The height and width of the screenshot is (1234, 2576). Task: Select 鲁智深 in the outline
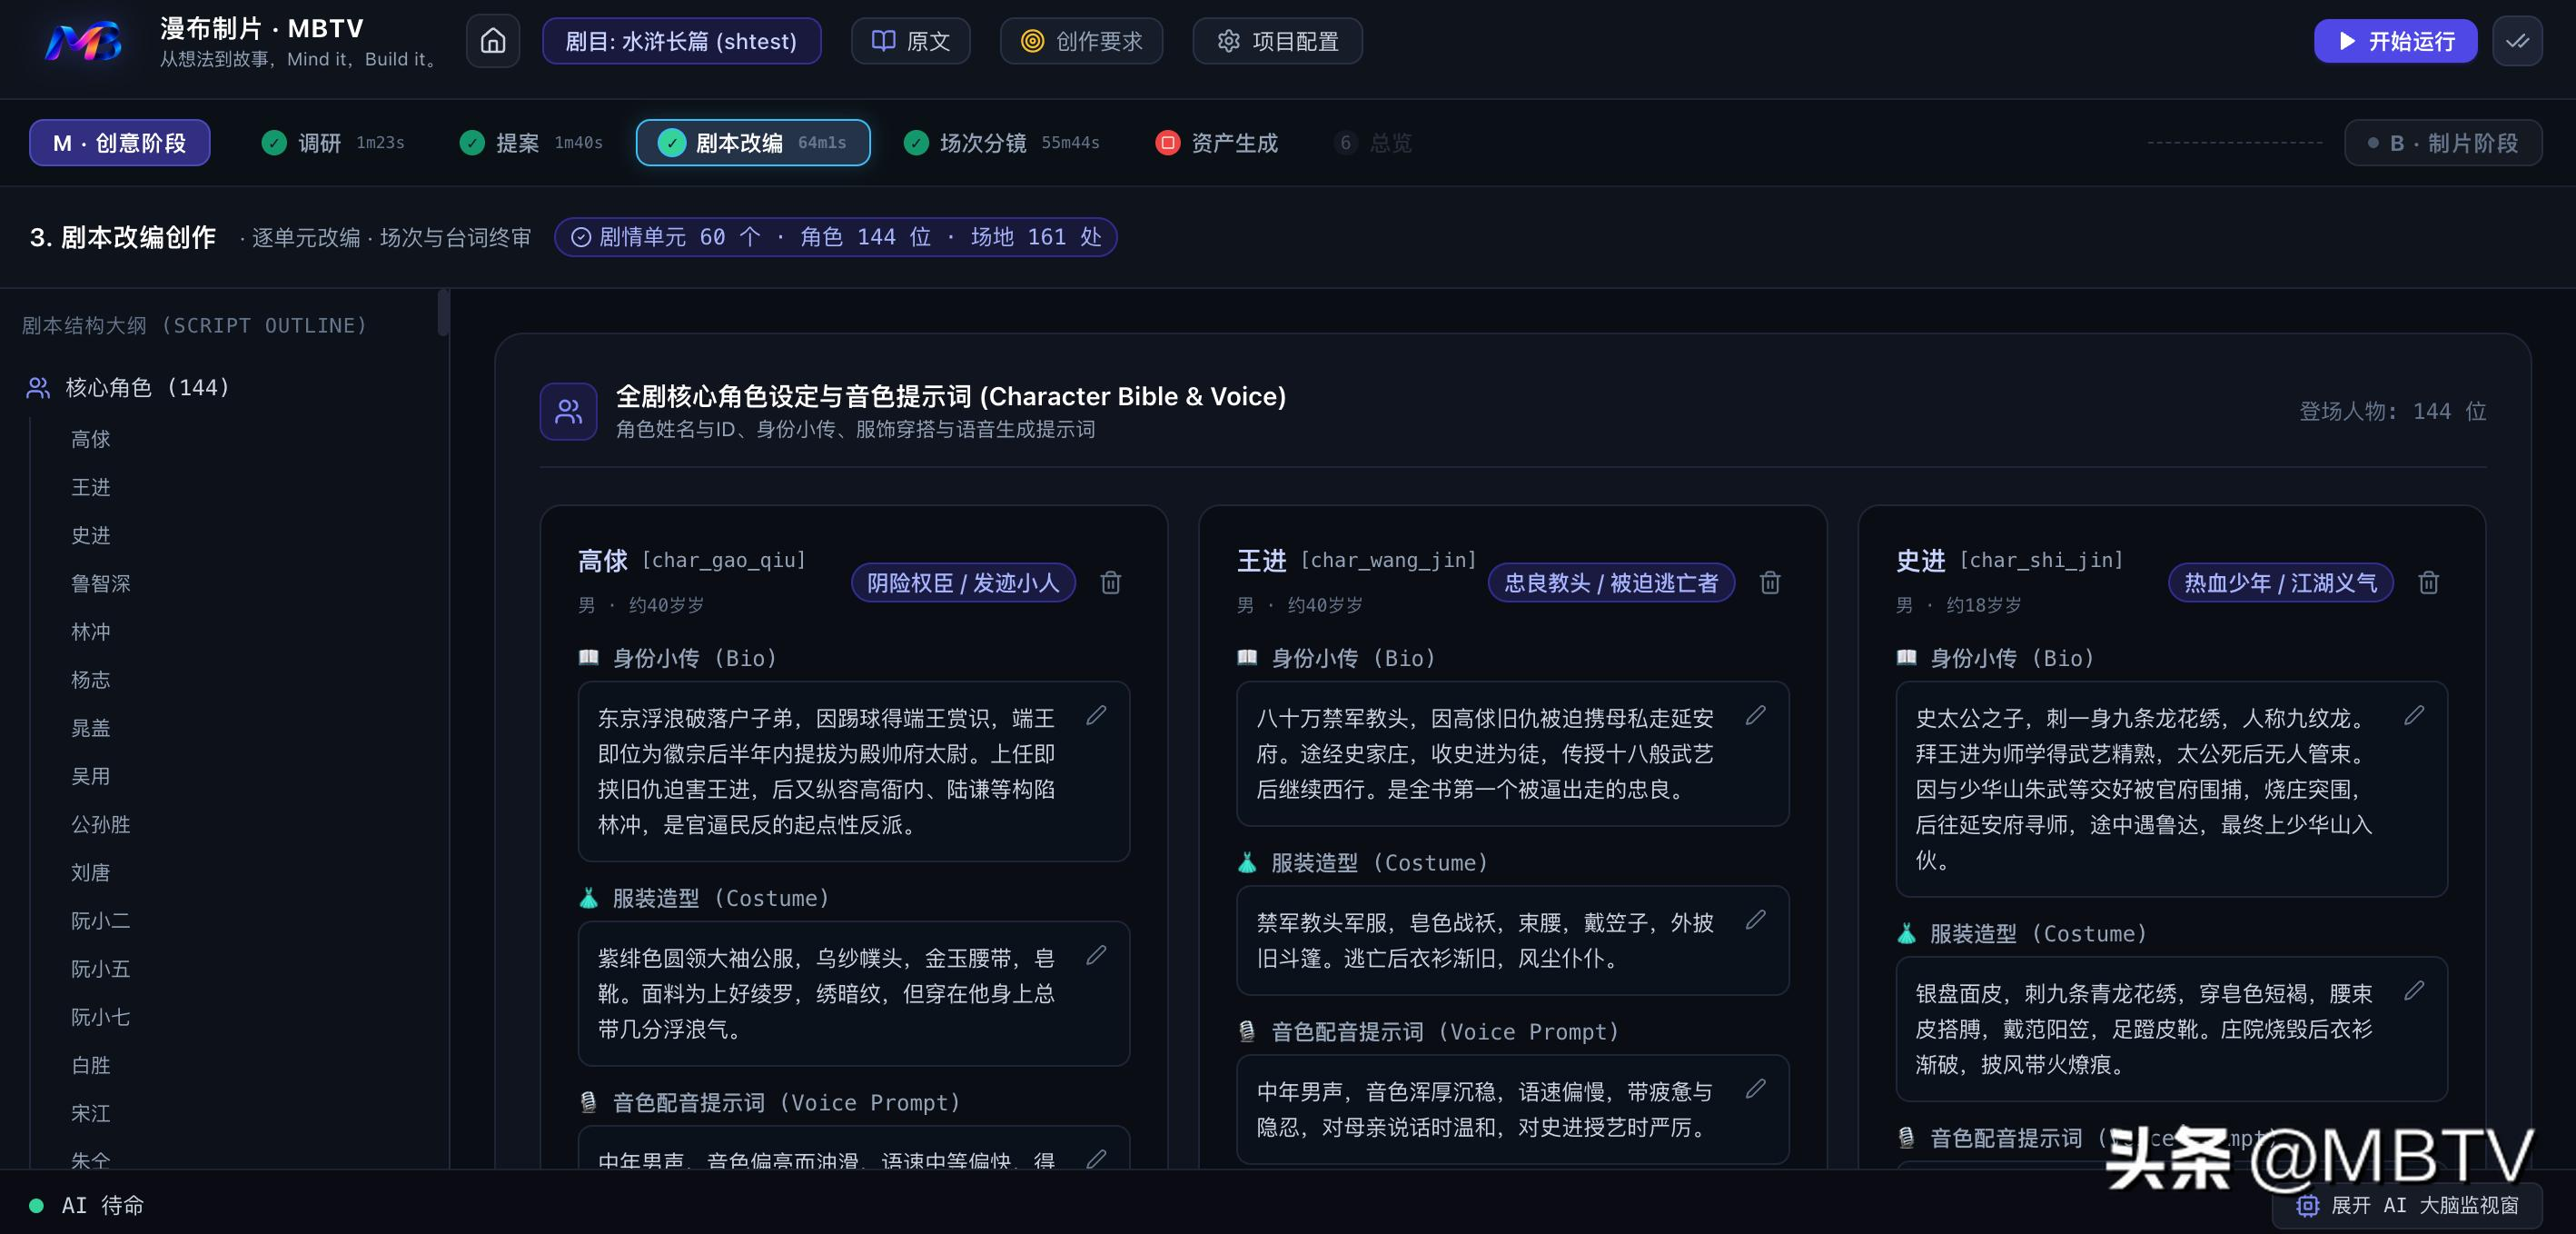coord(100,584)
